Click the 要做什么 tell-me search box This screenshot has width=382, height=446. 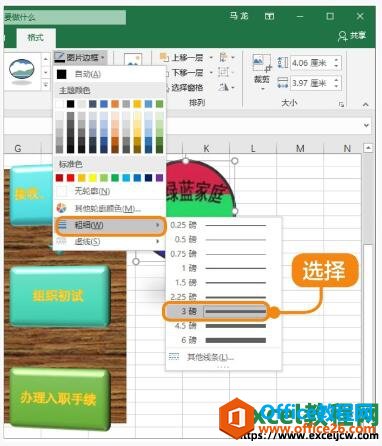65,17
